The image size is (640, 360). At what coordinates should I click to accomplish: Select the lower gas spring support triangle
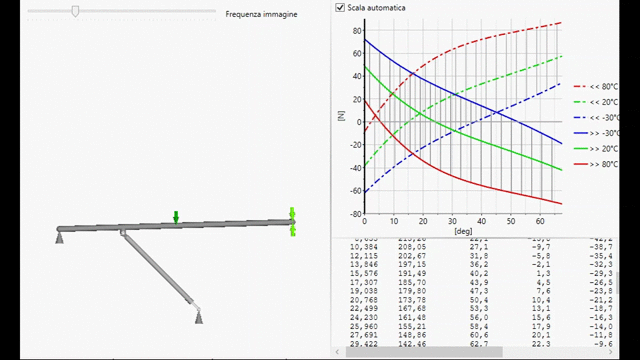click(199, 318)
